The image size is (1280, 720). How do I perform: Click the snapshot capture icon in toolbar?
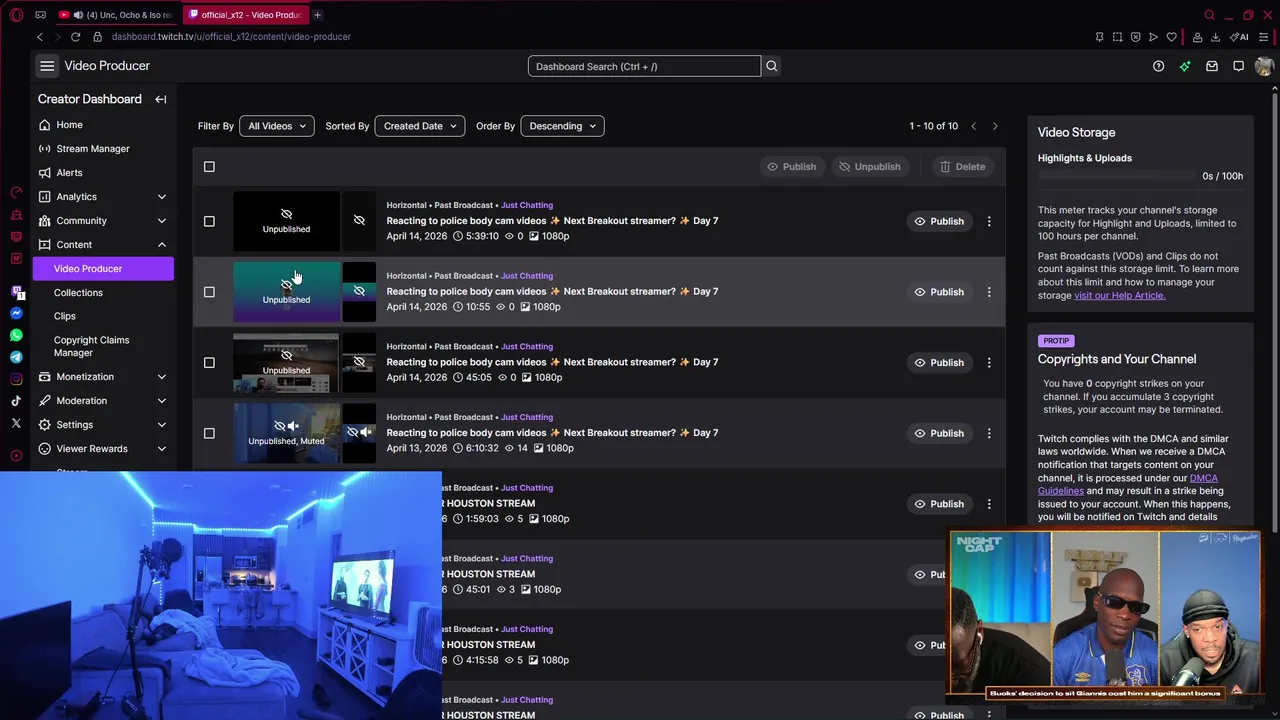[1117, 37]
